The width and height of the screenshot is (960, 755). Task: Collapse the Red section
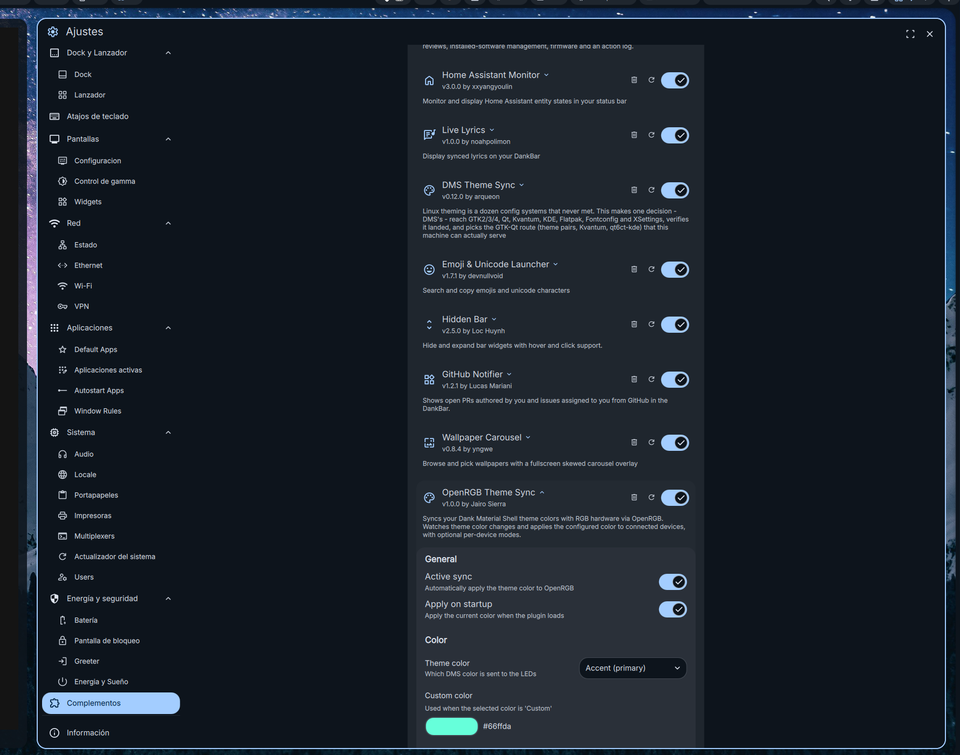pos(168,223)
